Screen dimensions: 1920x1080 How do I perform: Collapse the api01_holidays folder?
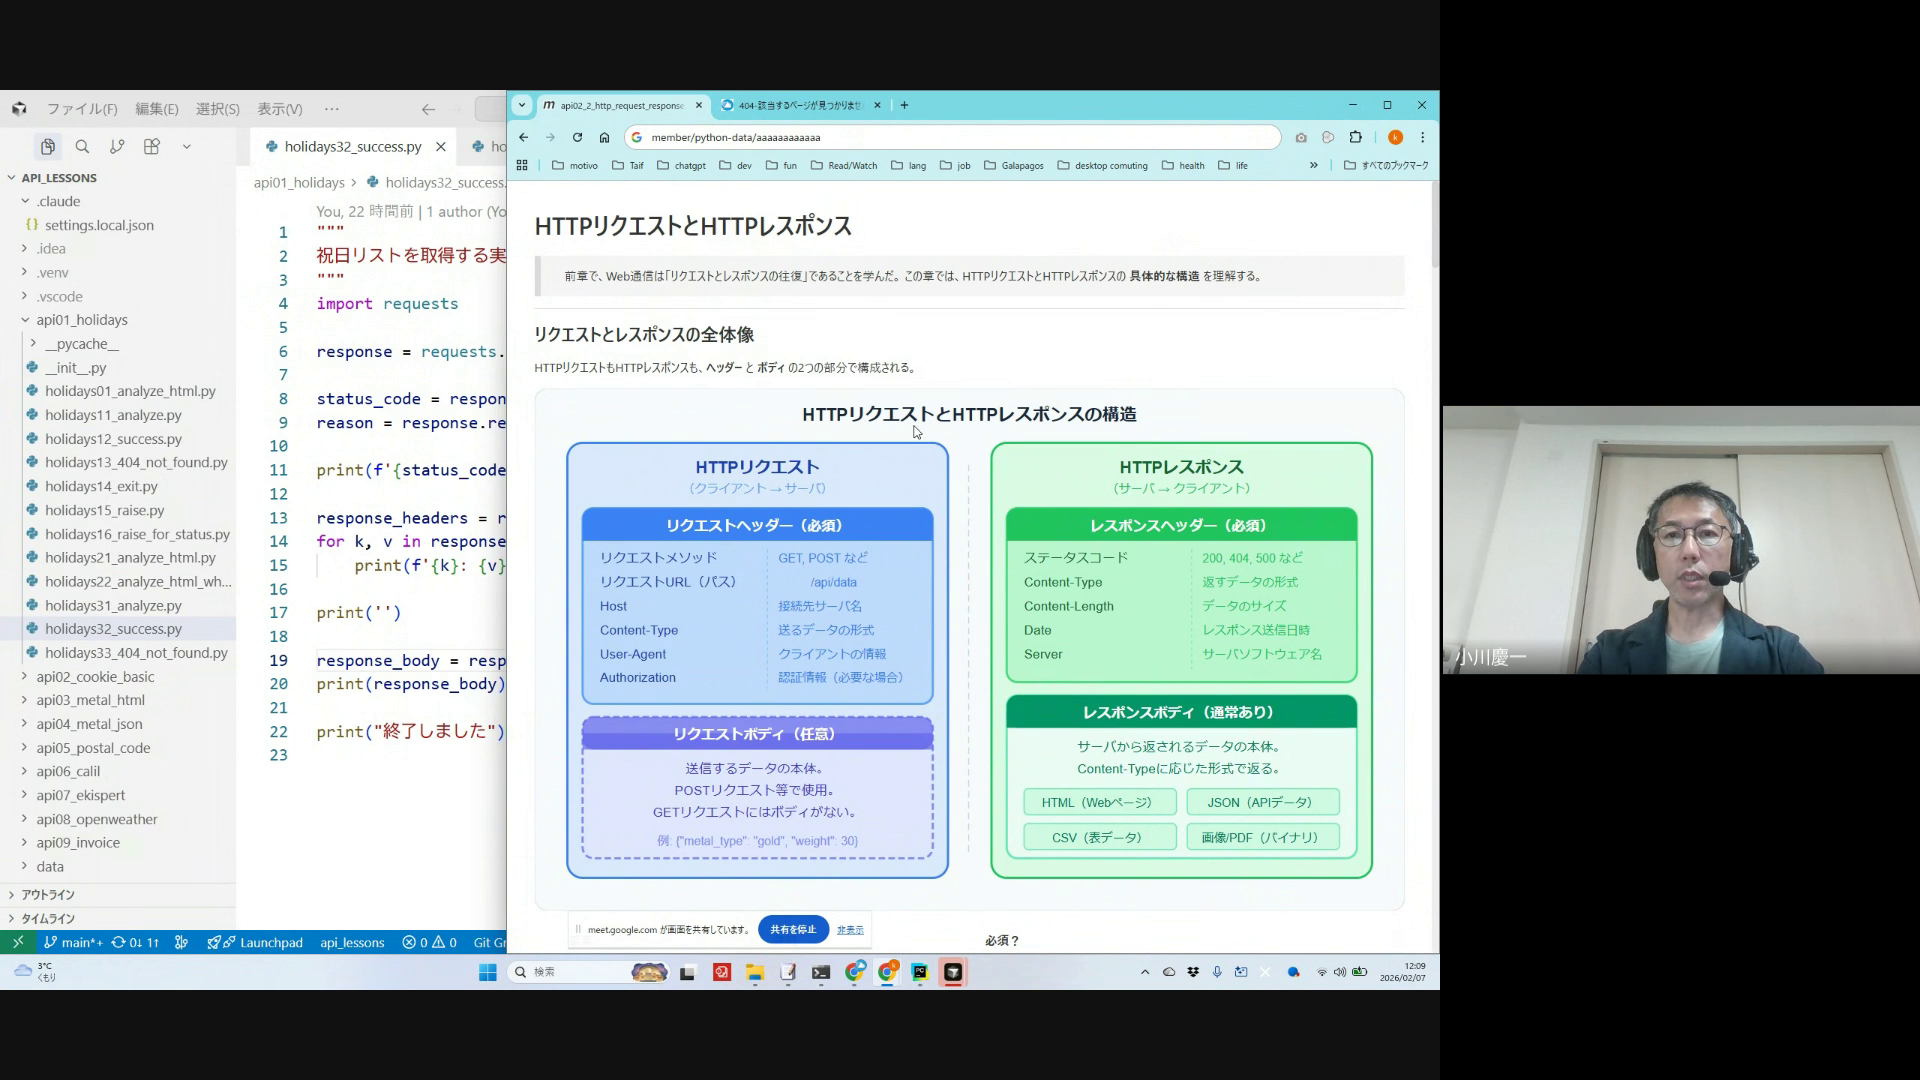pyautogui.click(x=82, y=320)
